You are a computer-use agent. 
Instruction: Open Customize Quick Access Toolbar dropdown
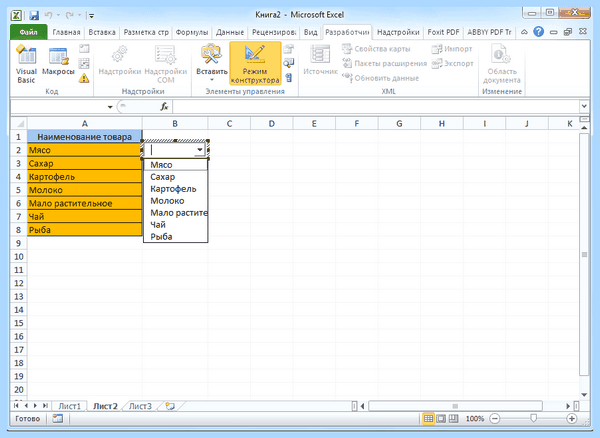coord(91,16)
